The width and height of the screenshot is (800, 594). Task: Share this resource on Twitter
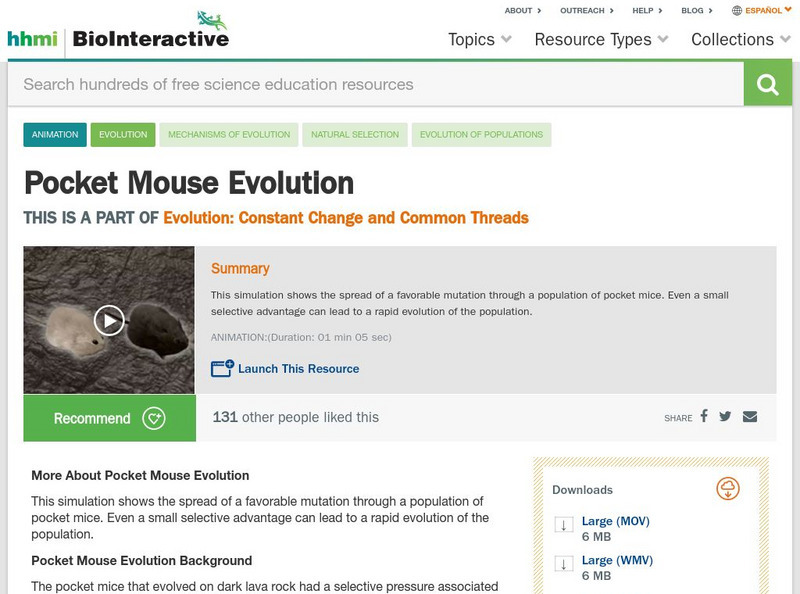pyautogui.click(x=725, y=416)
